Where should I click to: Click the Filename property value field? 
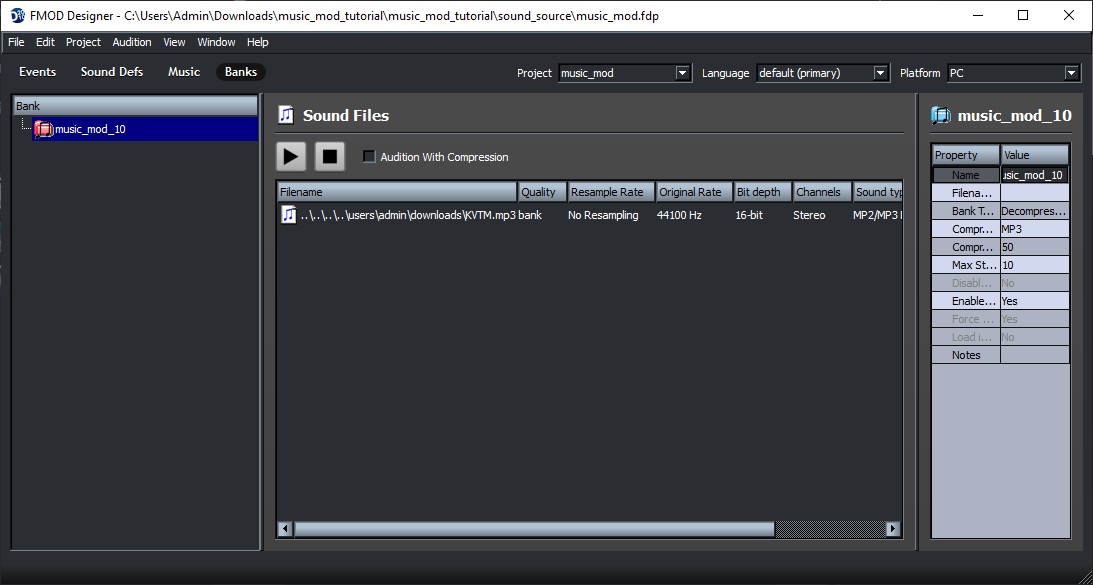point(1034,193)
